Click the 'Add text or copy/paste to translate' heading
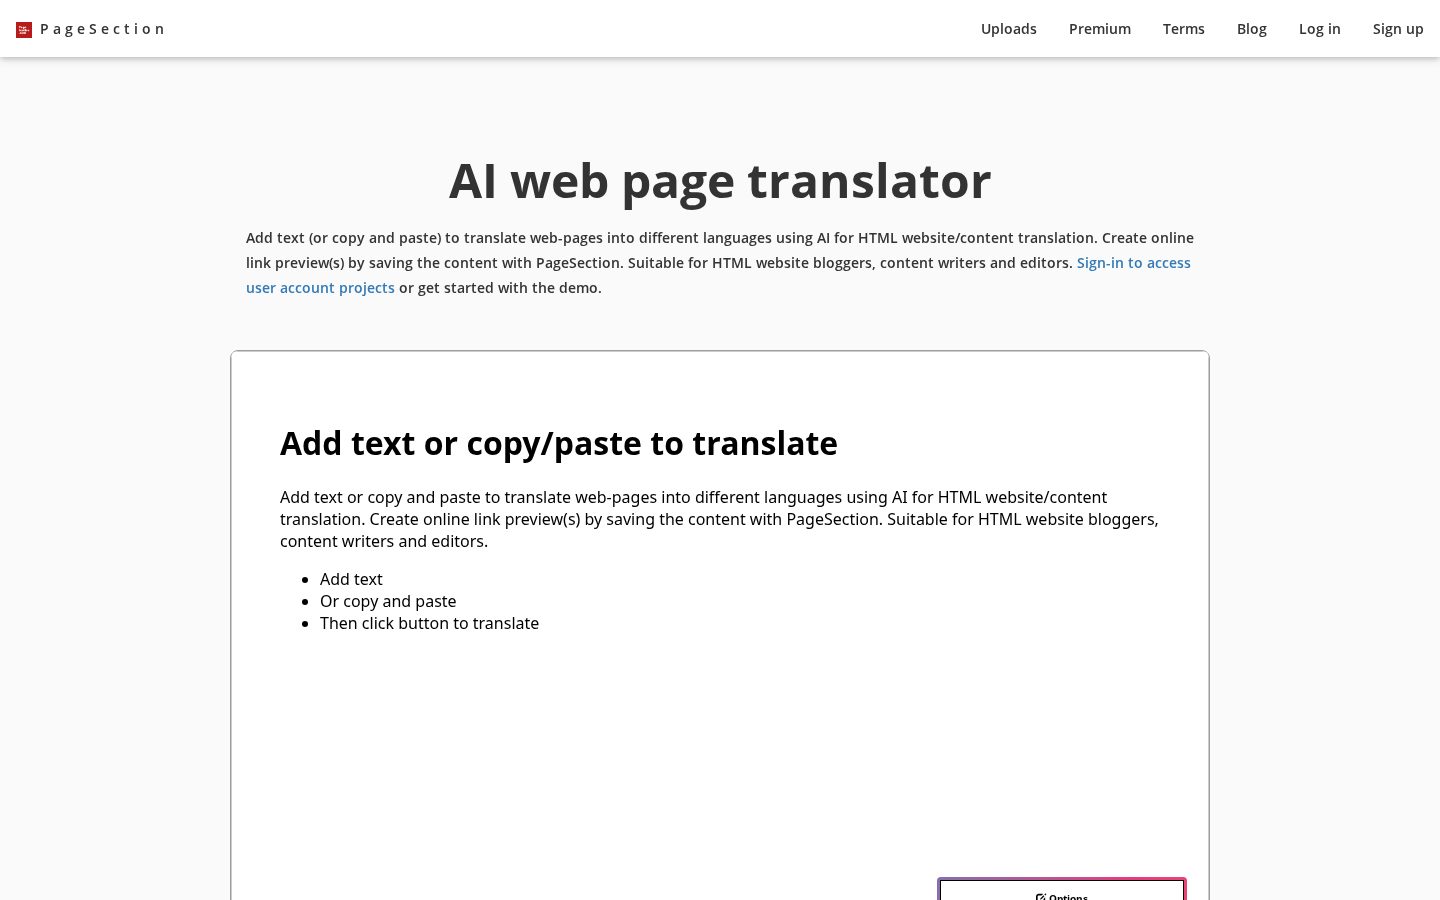Viewport: 1440px width, 900px height. pos(559,443)
